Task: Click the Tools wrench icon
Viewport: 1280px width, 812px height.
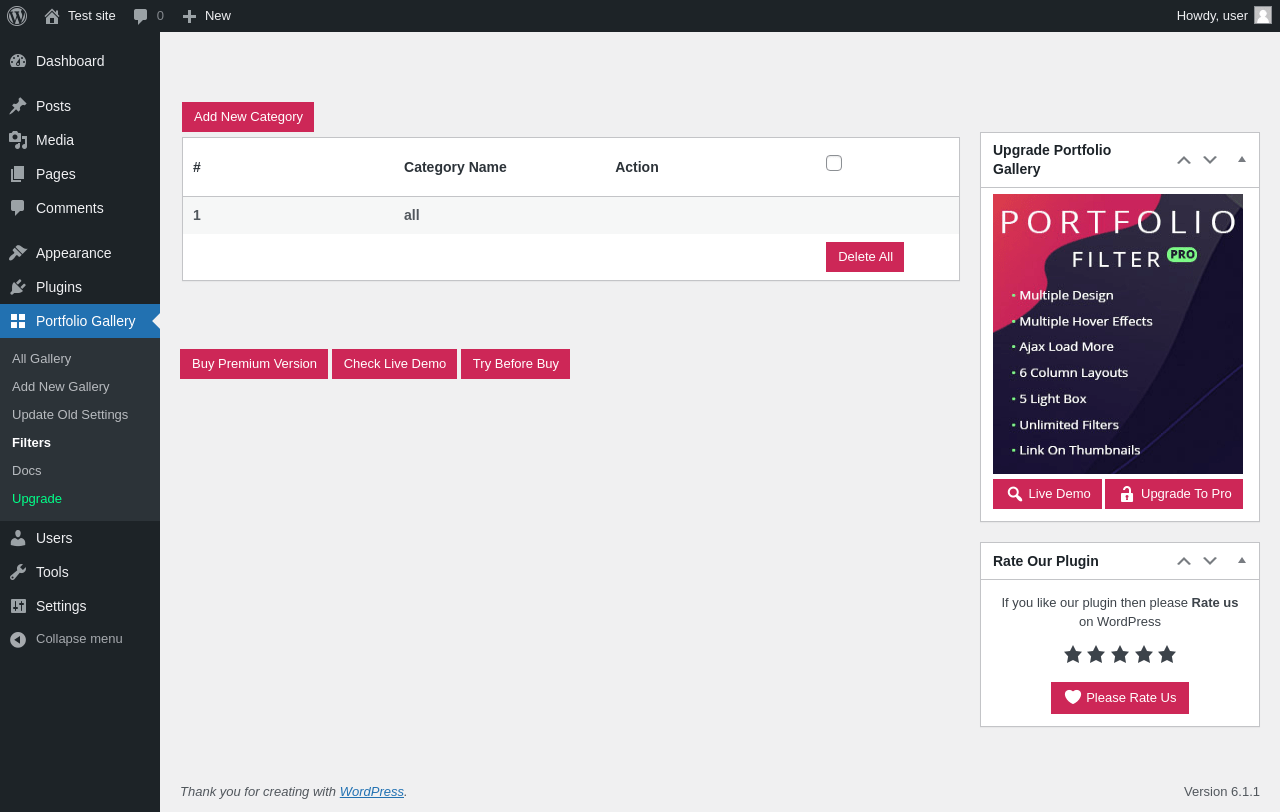Action: point(18,572)
